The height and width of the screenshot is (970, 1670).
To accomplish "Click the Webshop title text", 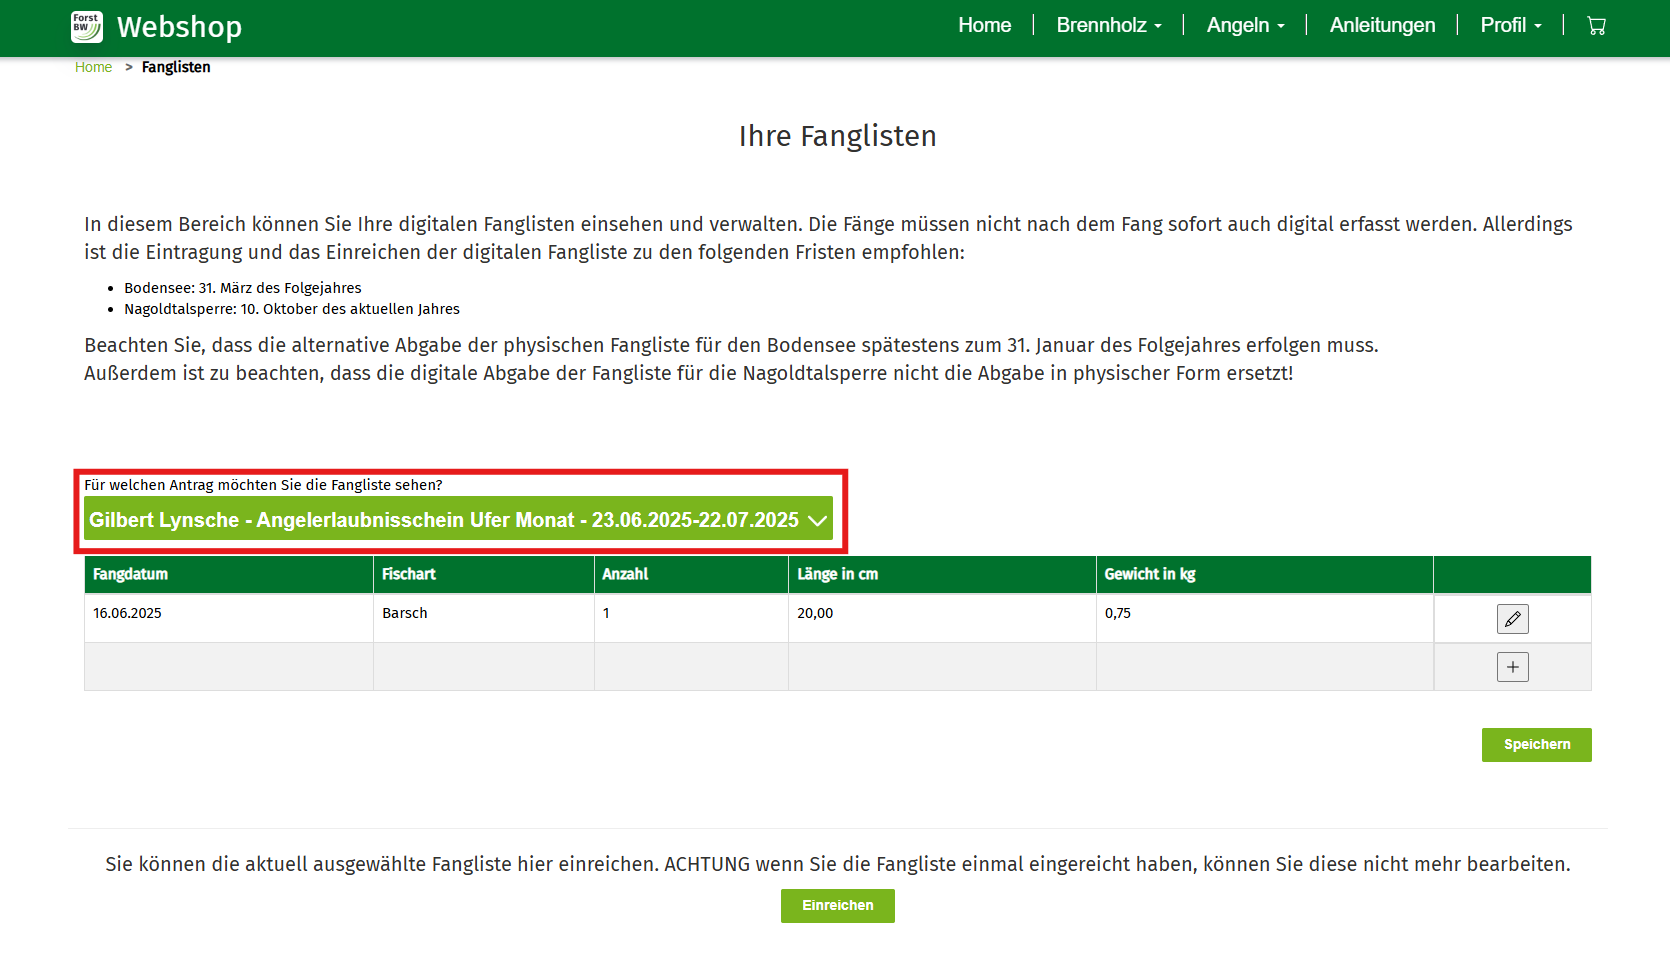I will click(x=179, y=27).
